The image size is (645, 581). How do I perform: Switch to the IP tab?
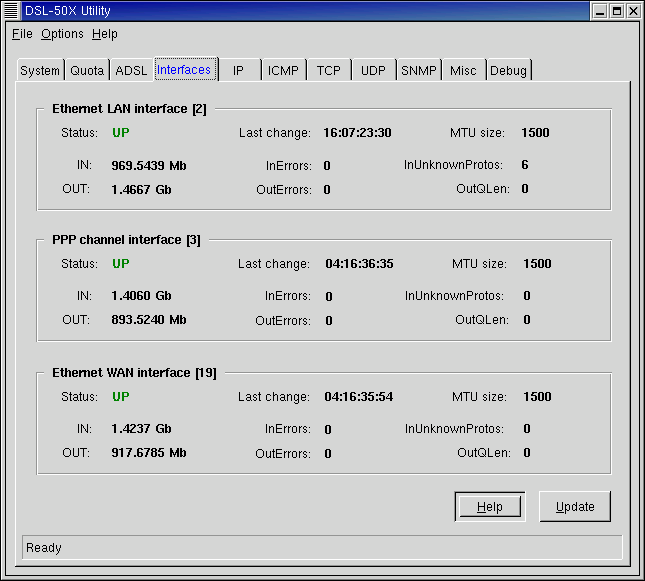click(x=239, y=70)
